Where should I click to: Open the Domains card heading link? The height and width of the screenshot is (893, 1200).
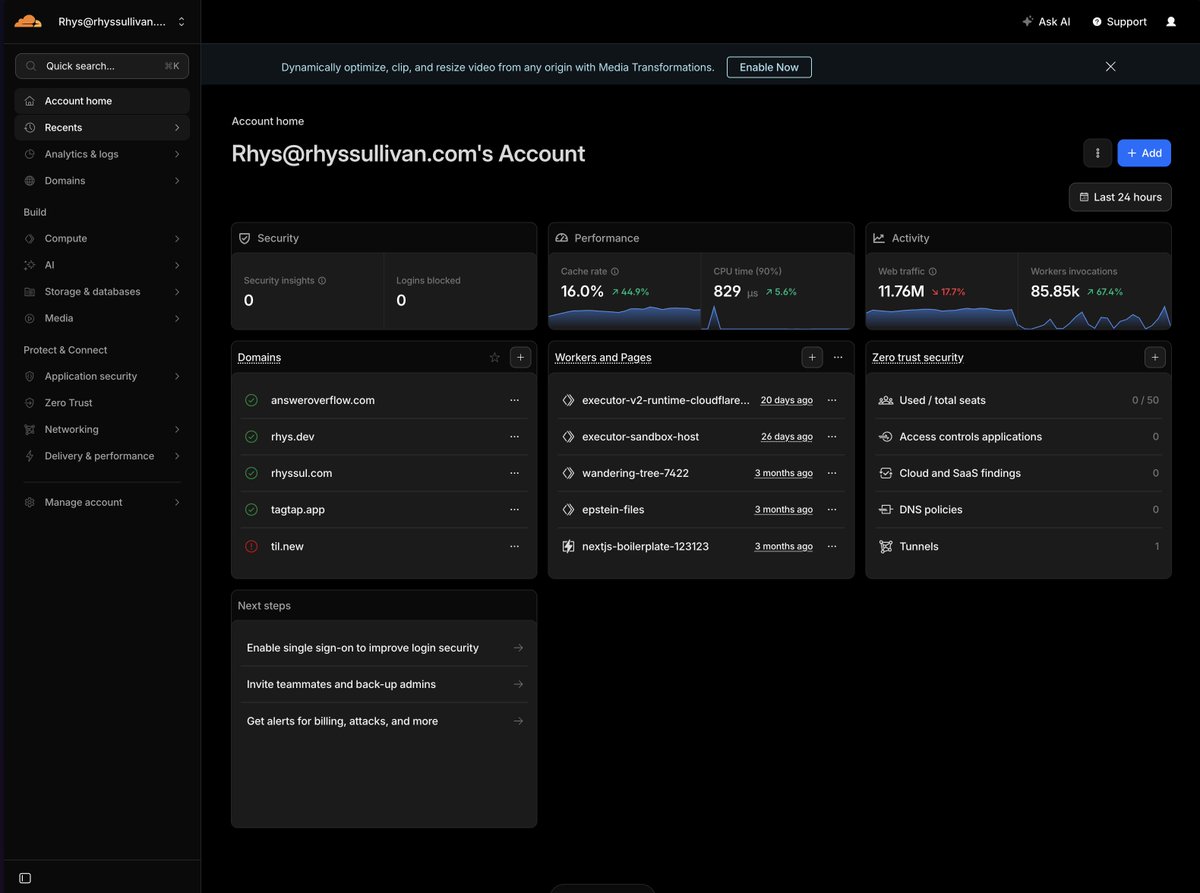pyautogui.click(x=259, y=357)
